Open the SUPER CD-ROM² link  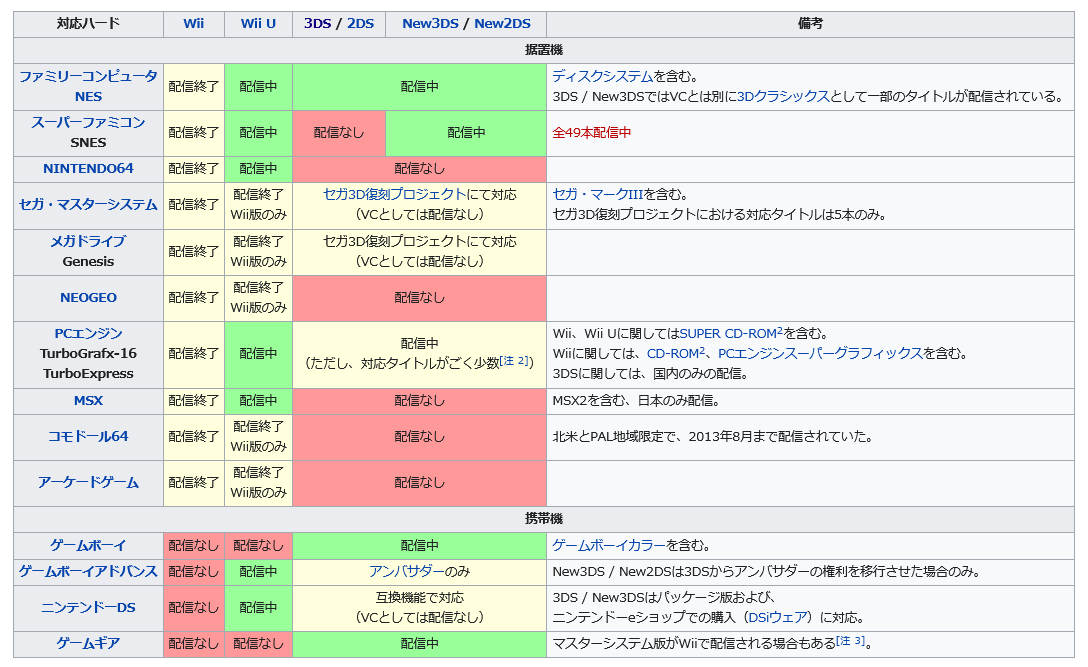731,334
